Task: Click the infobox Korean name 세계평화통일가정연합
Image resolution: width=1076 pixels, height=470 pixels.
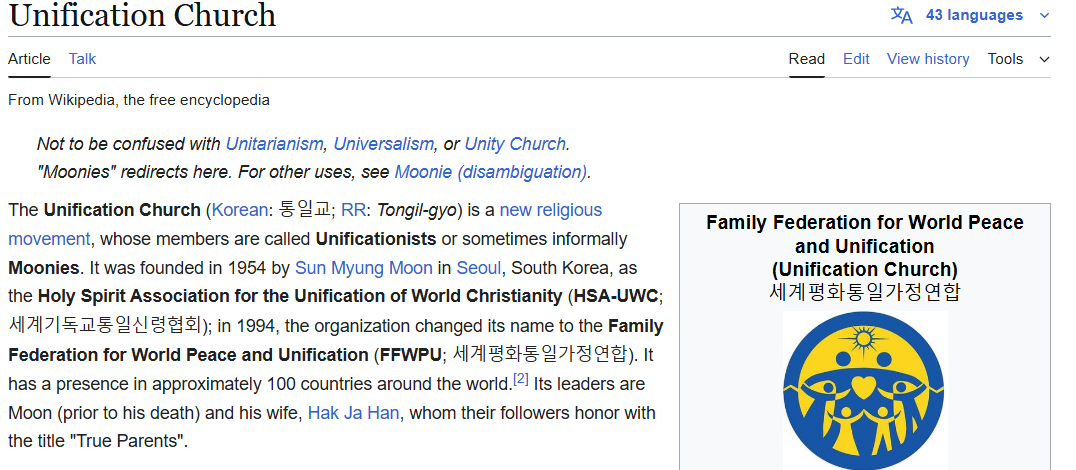Action: (x=865, y=292)
